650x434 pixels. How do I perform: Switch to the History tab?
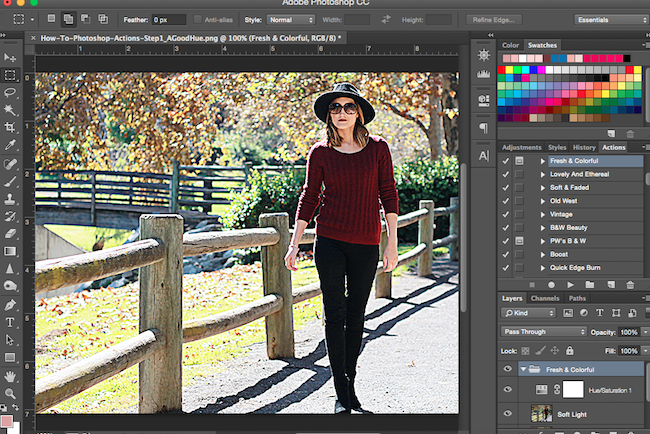click(584, 147)
